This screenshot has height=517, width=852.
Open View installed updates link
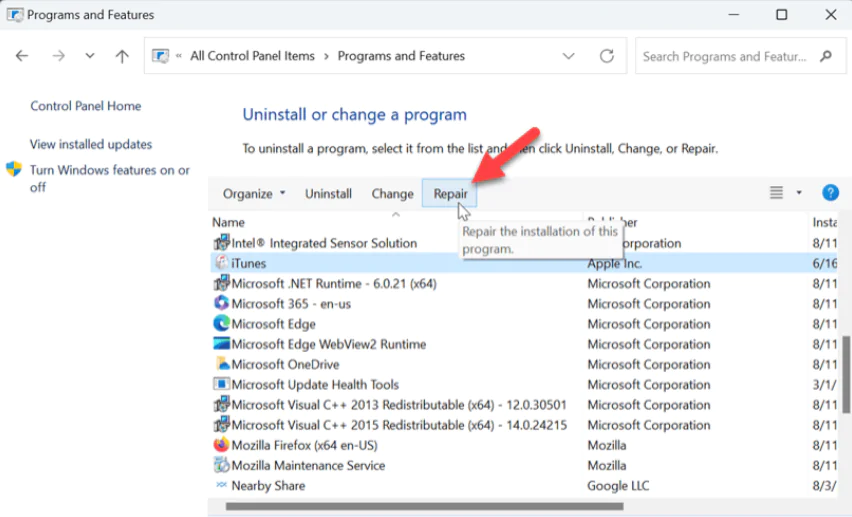click(x=91, y=144)
